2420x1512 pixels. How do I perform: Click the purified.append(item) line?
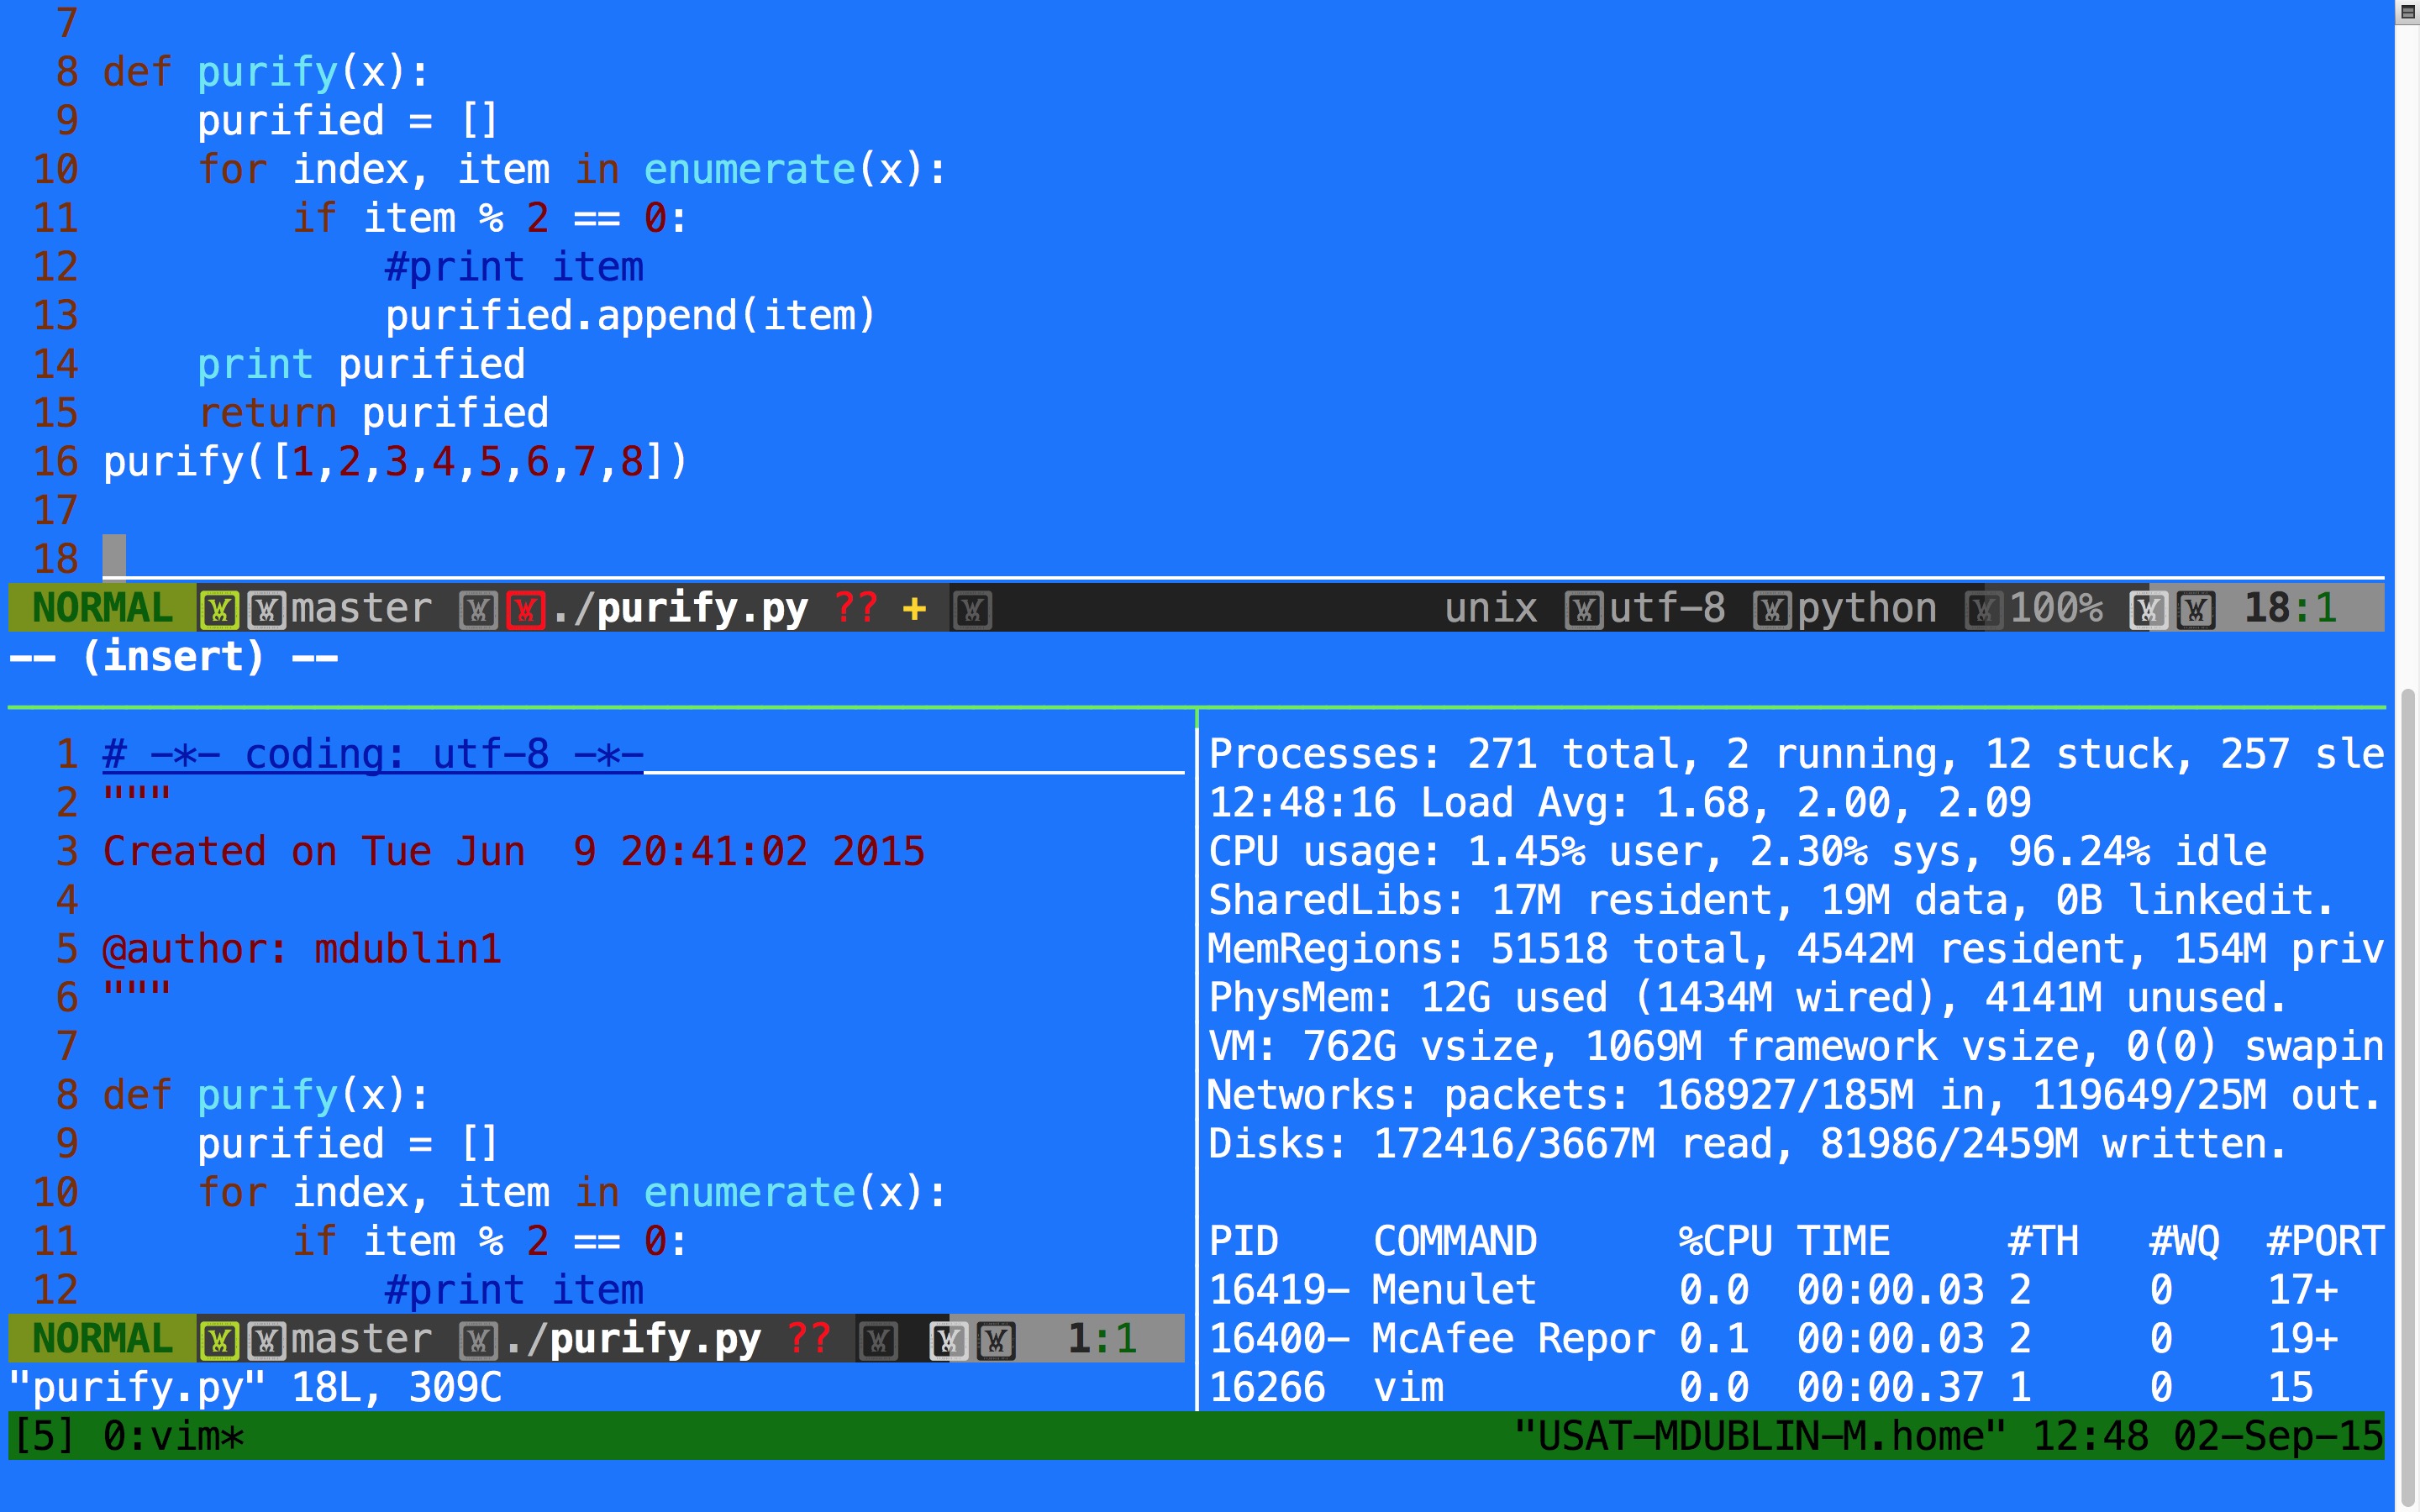[x=631, y=316]
